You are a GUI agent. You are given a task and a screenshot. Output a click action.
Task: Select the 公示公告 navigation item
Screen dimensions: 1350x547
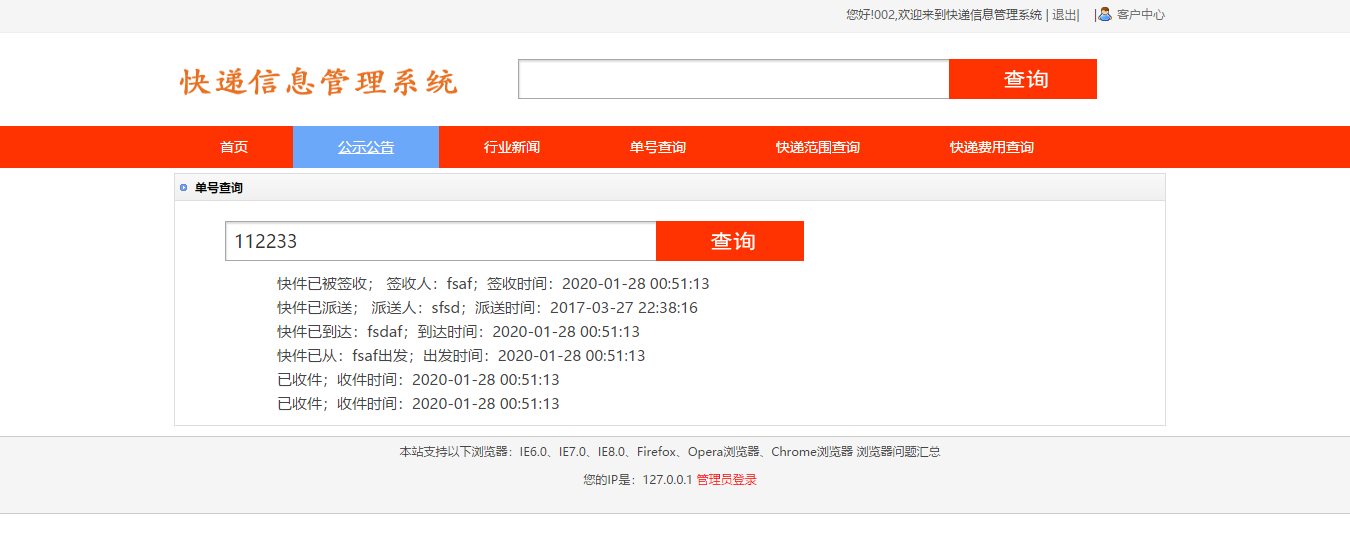366,147
